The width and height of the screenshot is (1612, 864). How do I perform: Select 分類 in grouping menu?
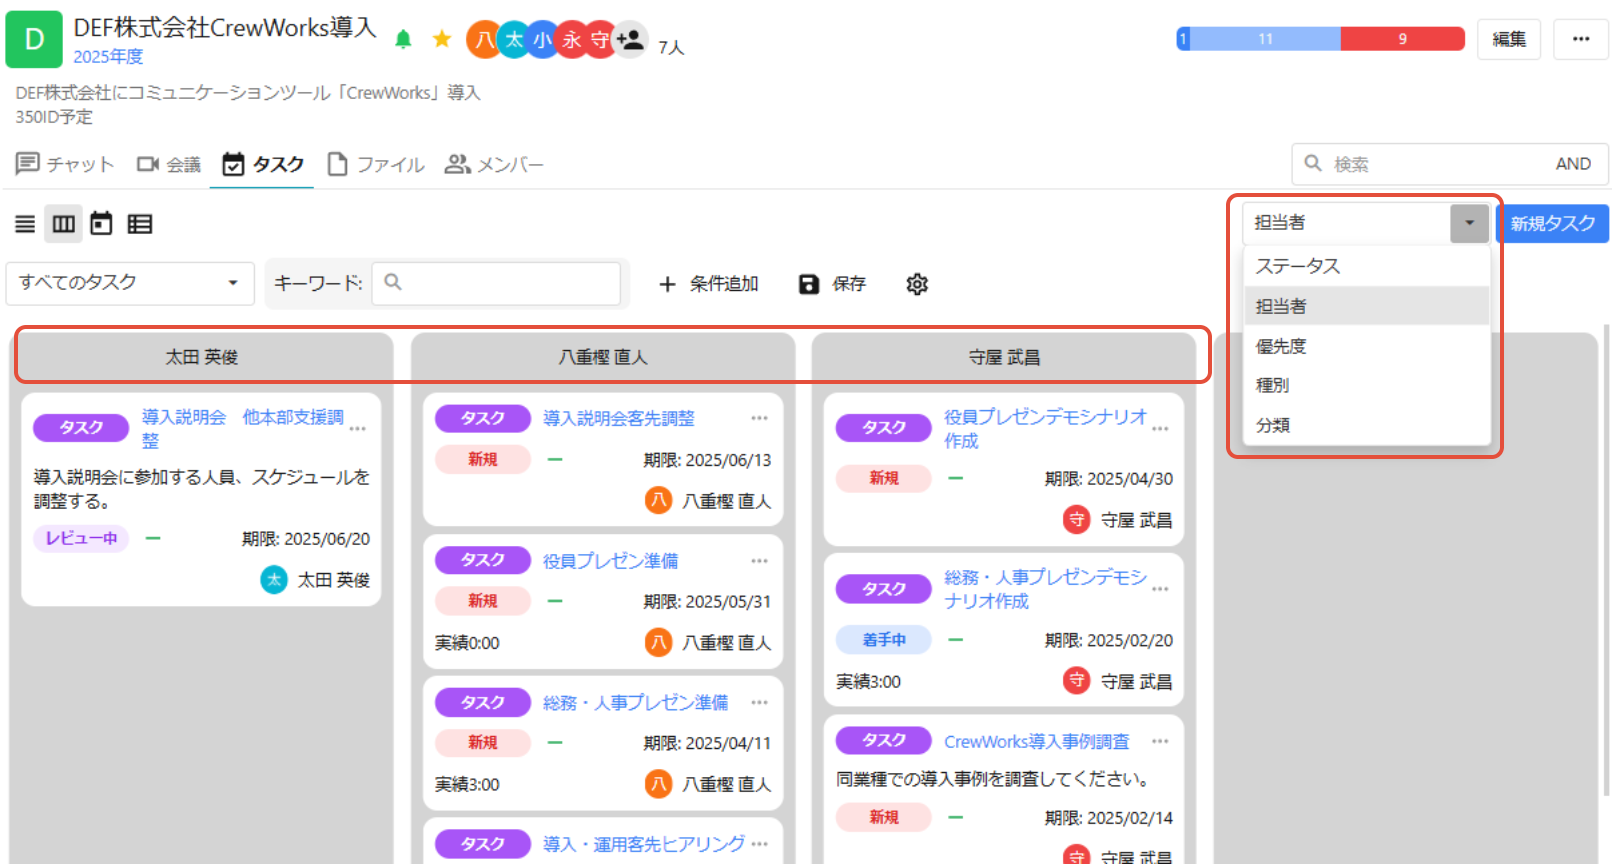pyautogui.click(x=1366, y=425)
